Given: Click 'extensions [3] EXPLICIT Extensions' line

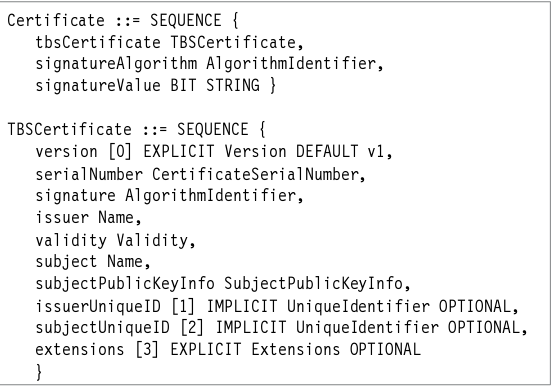Looking at the screenshot, I should point(228,349).
